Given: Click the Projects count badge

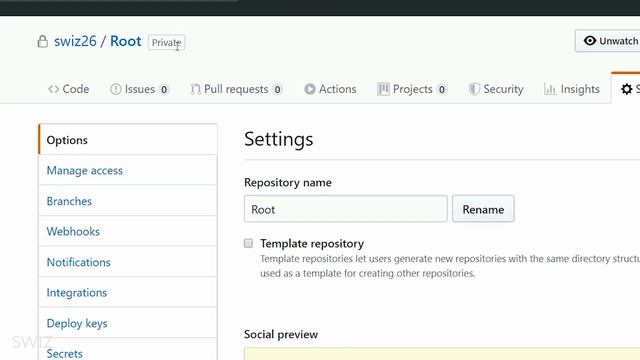Looking at the screenshot, I should [x=442, y=89].
